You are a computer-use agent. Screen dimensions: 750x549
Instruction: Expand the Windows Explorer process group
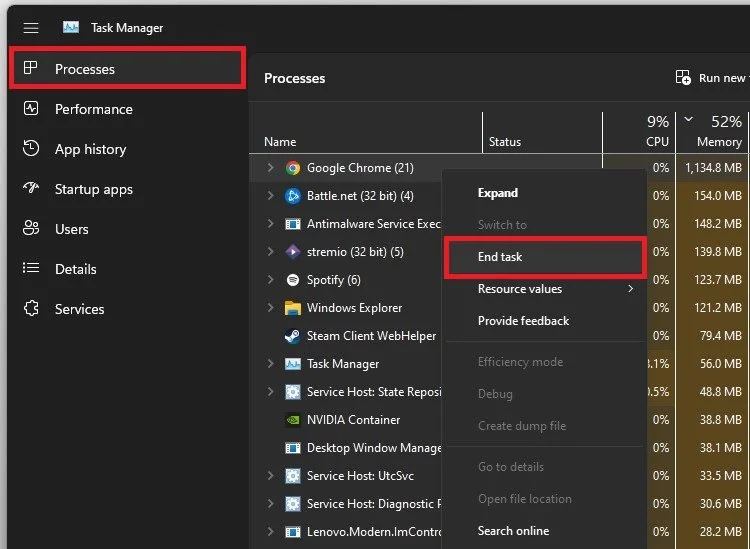[270, 307]
